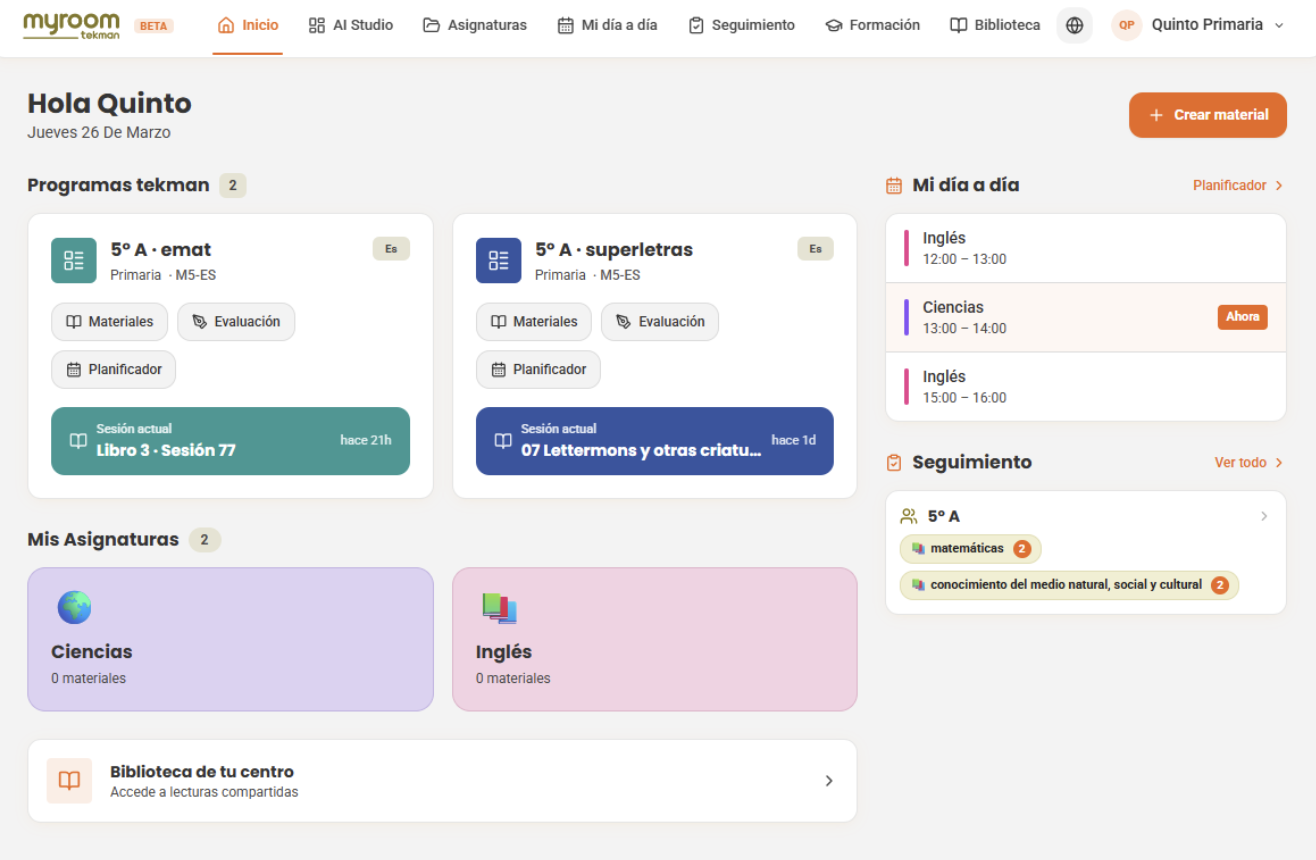Open the AI Studio tab
This screenshot has width=1316, height=860.
(x=351, y=25)
